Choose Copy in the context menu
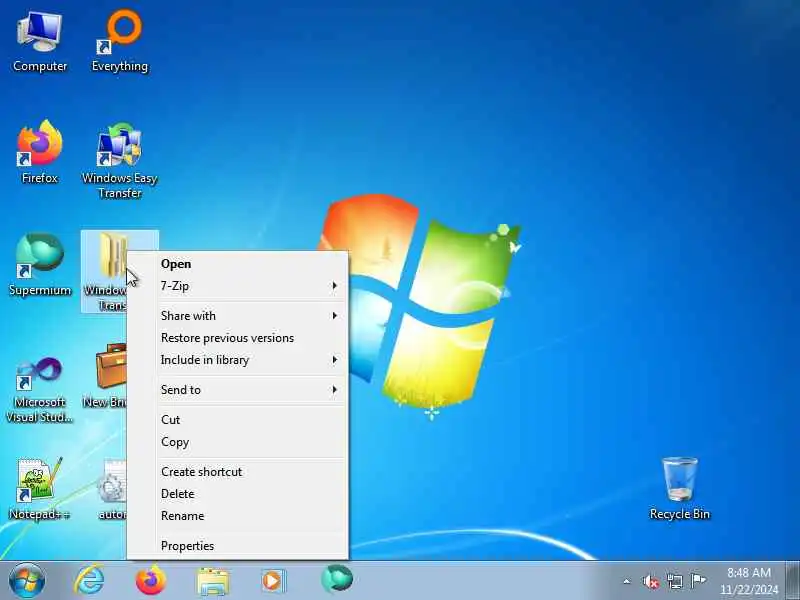Viewport: 800px width, 600px height. [x=238, y=442]
